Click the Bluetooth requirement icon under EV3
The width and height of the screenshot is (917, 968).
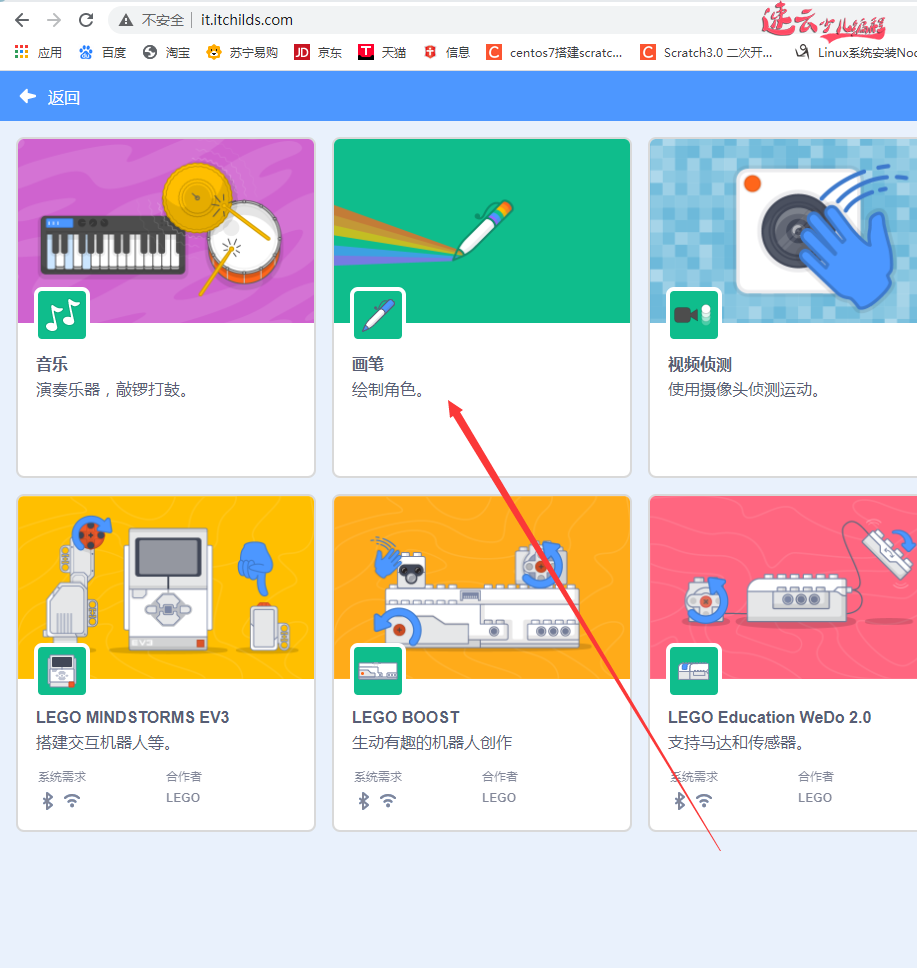pos(47,800)
